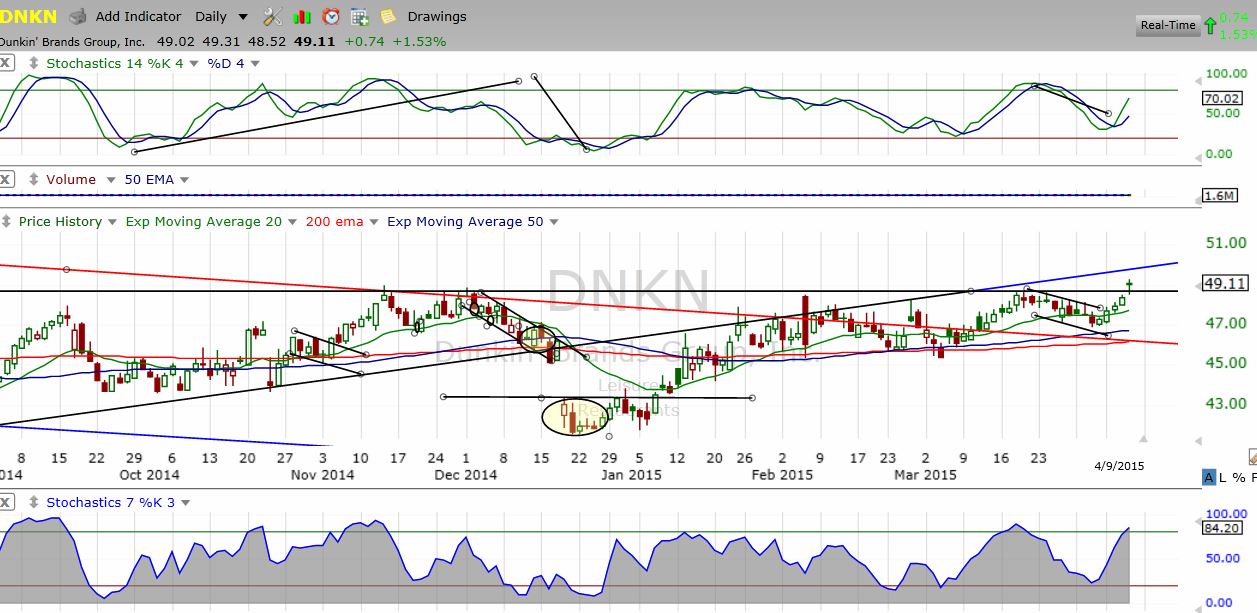Screen dimensions: 1257x613
Task: Close the Stochastics 14 pane with X box
Action: coord(6,63)
